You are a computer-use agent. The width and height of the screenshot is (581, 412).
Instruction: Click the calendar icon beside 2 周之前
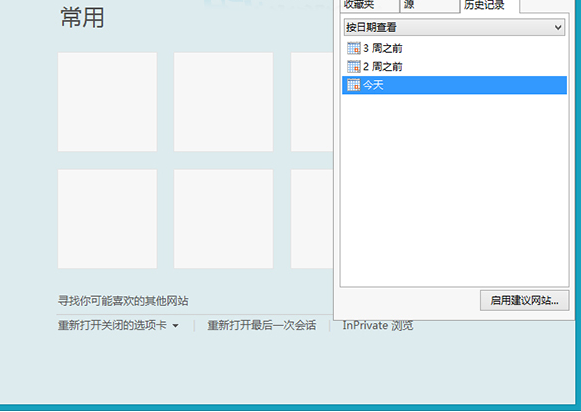click(353, 67)
